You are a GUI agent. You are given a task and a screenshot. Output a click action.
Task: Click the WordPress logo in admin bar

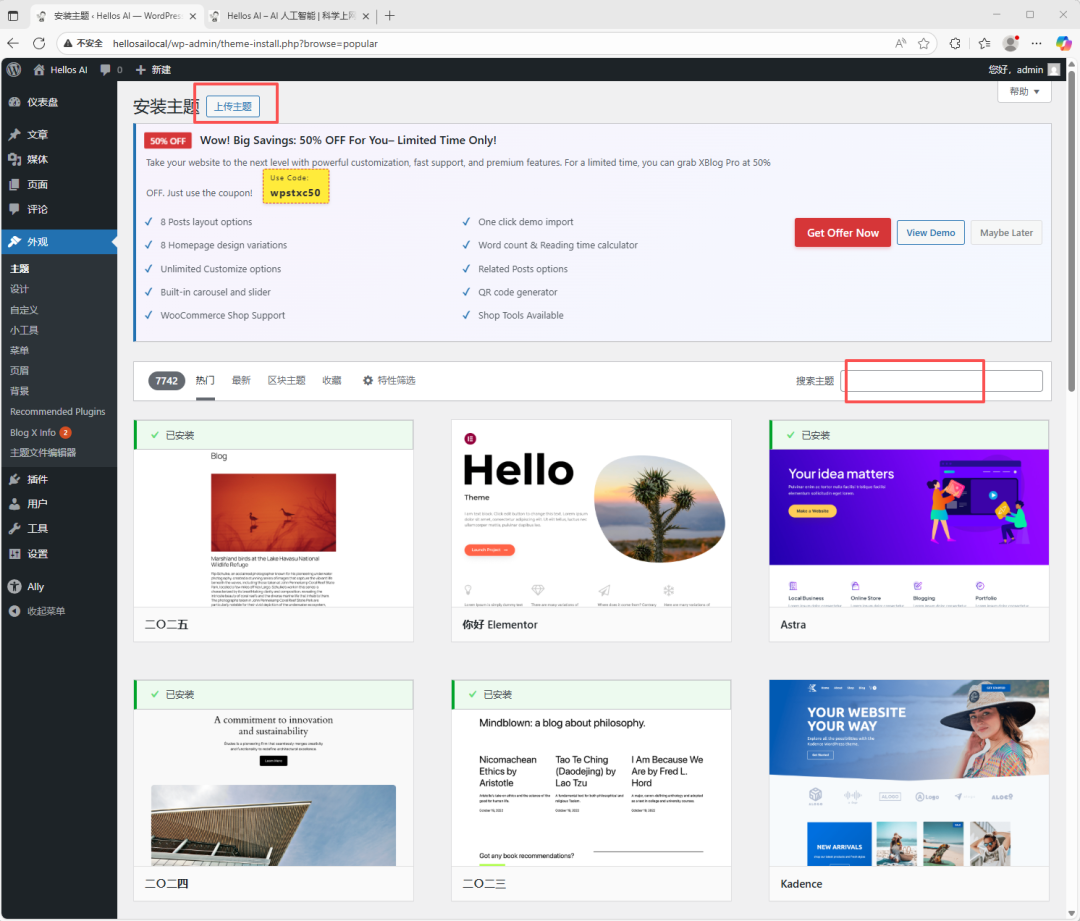(x=14, y=70)
